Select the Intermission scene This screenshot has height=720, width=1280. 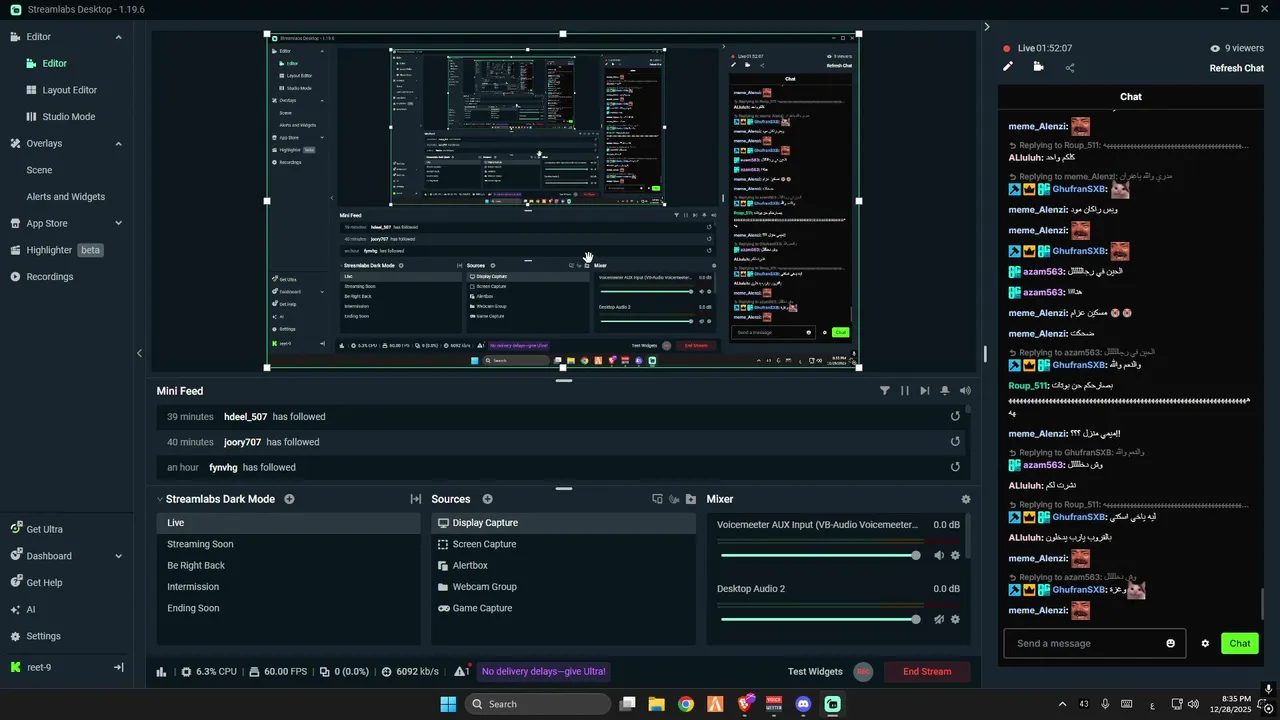[288, 587]
